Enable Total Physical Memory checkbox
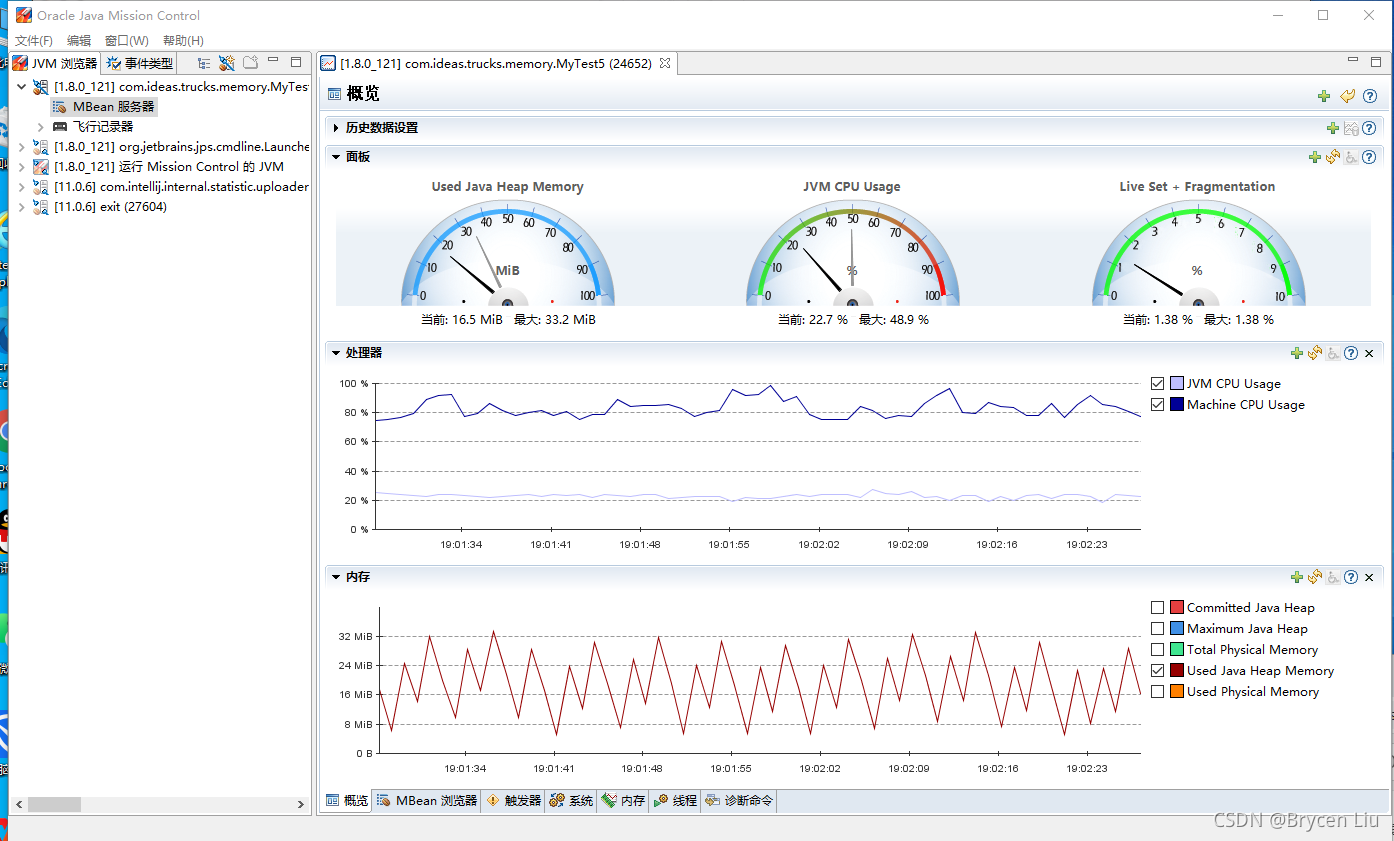This screenshot has height=841, width=1394. click(x=1158, y=650)
